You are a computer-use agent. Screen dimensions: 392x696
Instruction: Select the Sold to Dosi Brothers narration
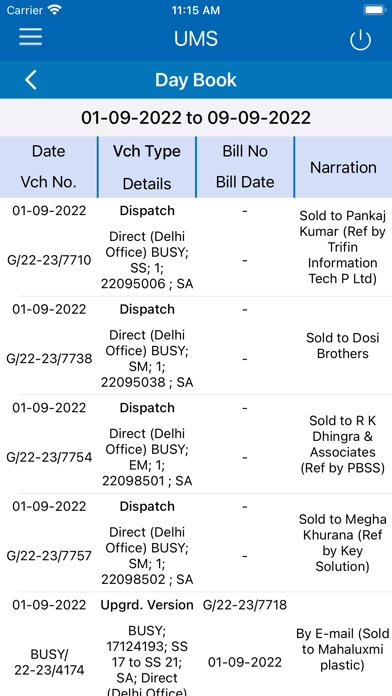[x=343, y=346]
